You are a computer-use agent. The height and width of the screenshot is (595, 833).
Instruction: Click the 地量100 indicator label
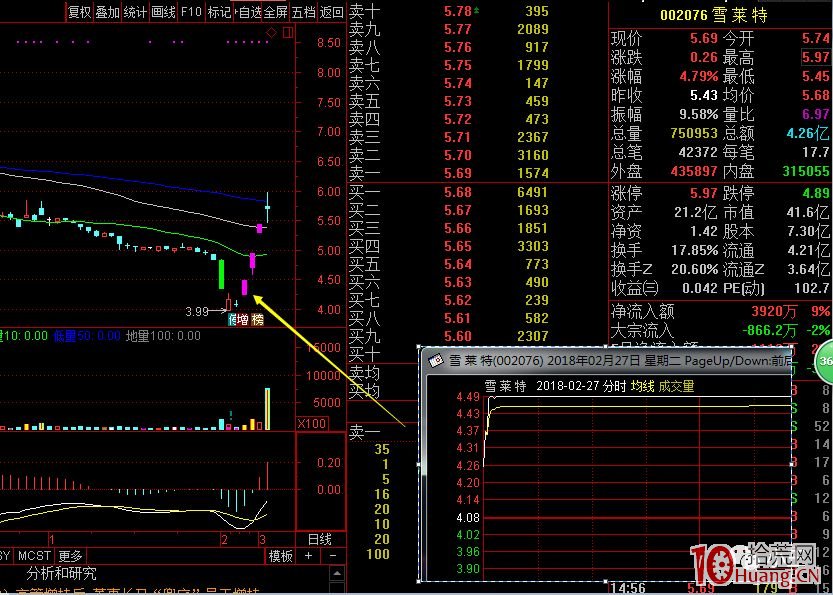click(163, 336)
